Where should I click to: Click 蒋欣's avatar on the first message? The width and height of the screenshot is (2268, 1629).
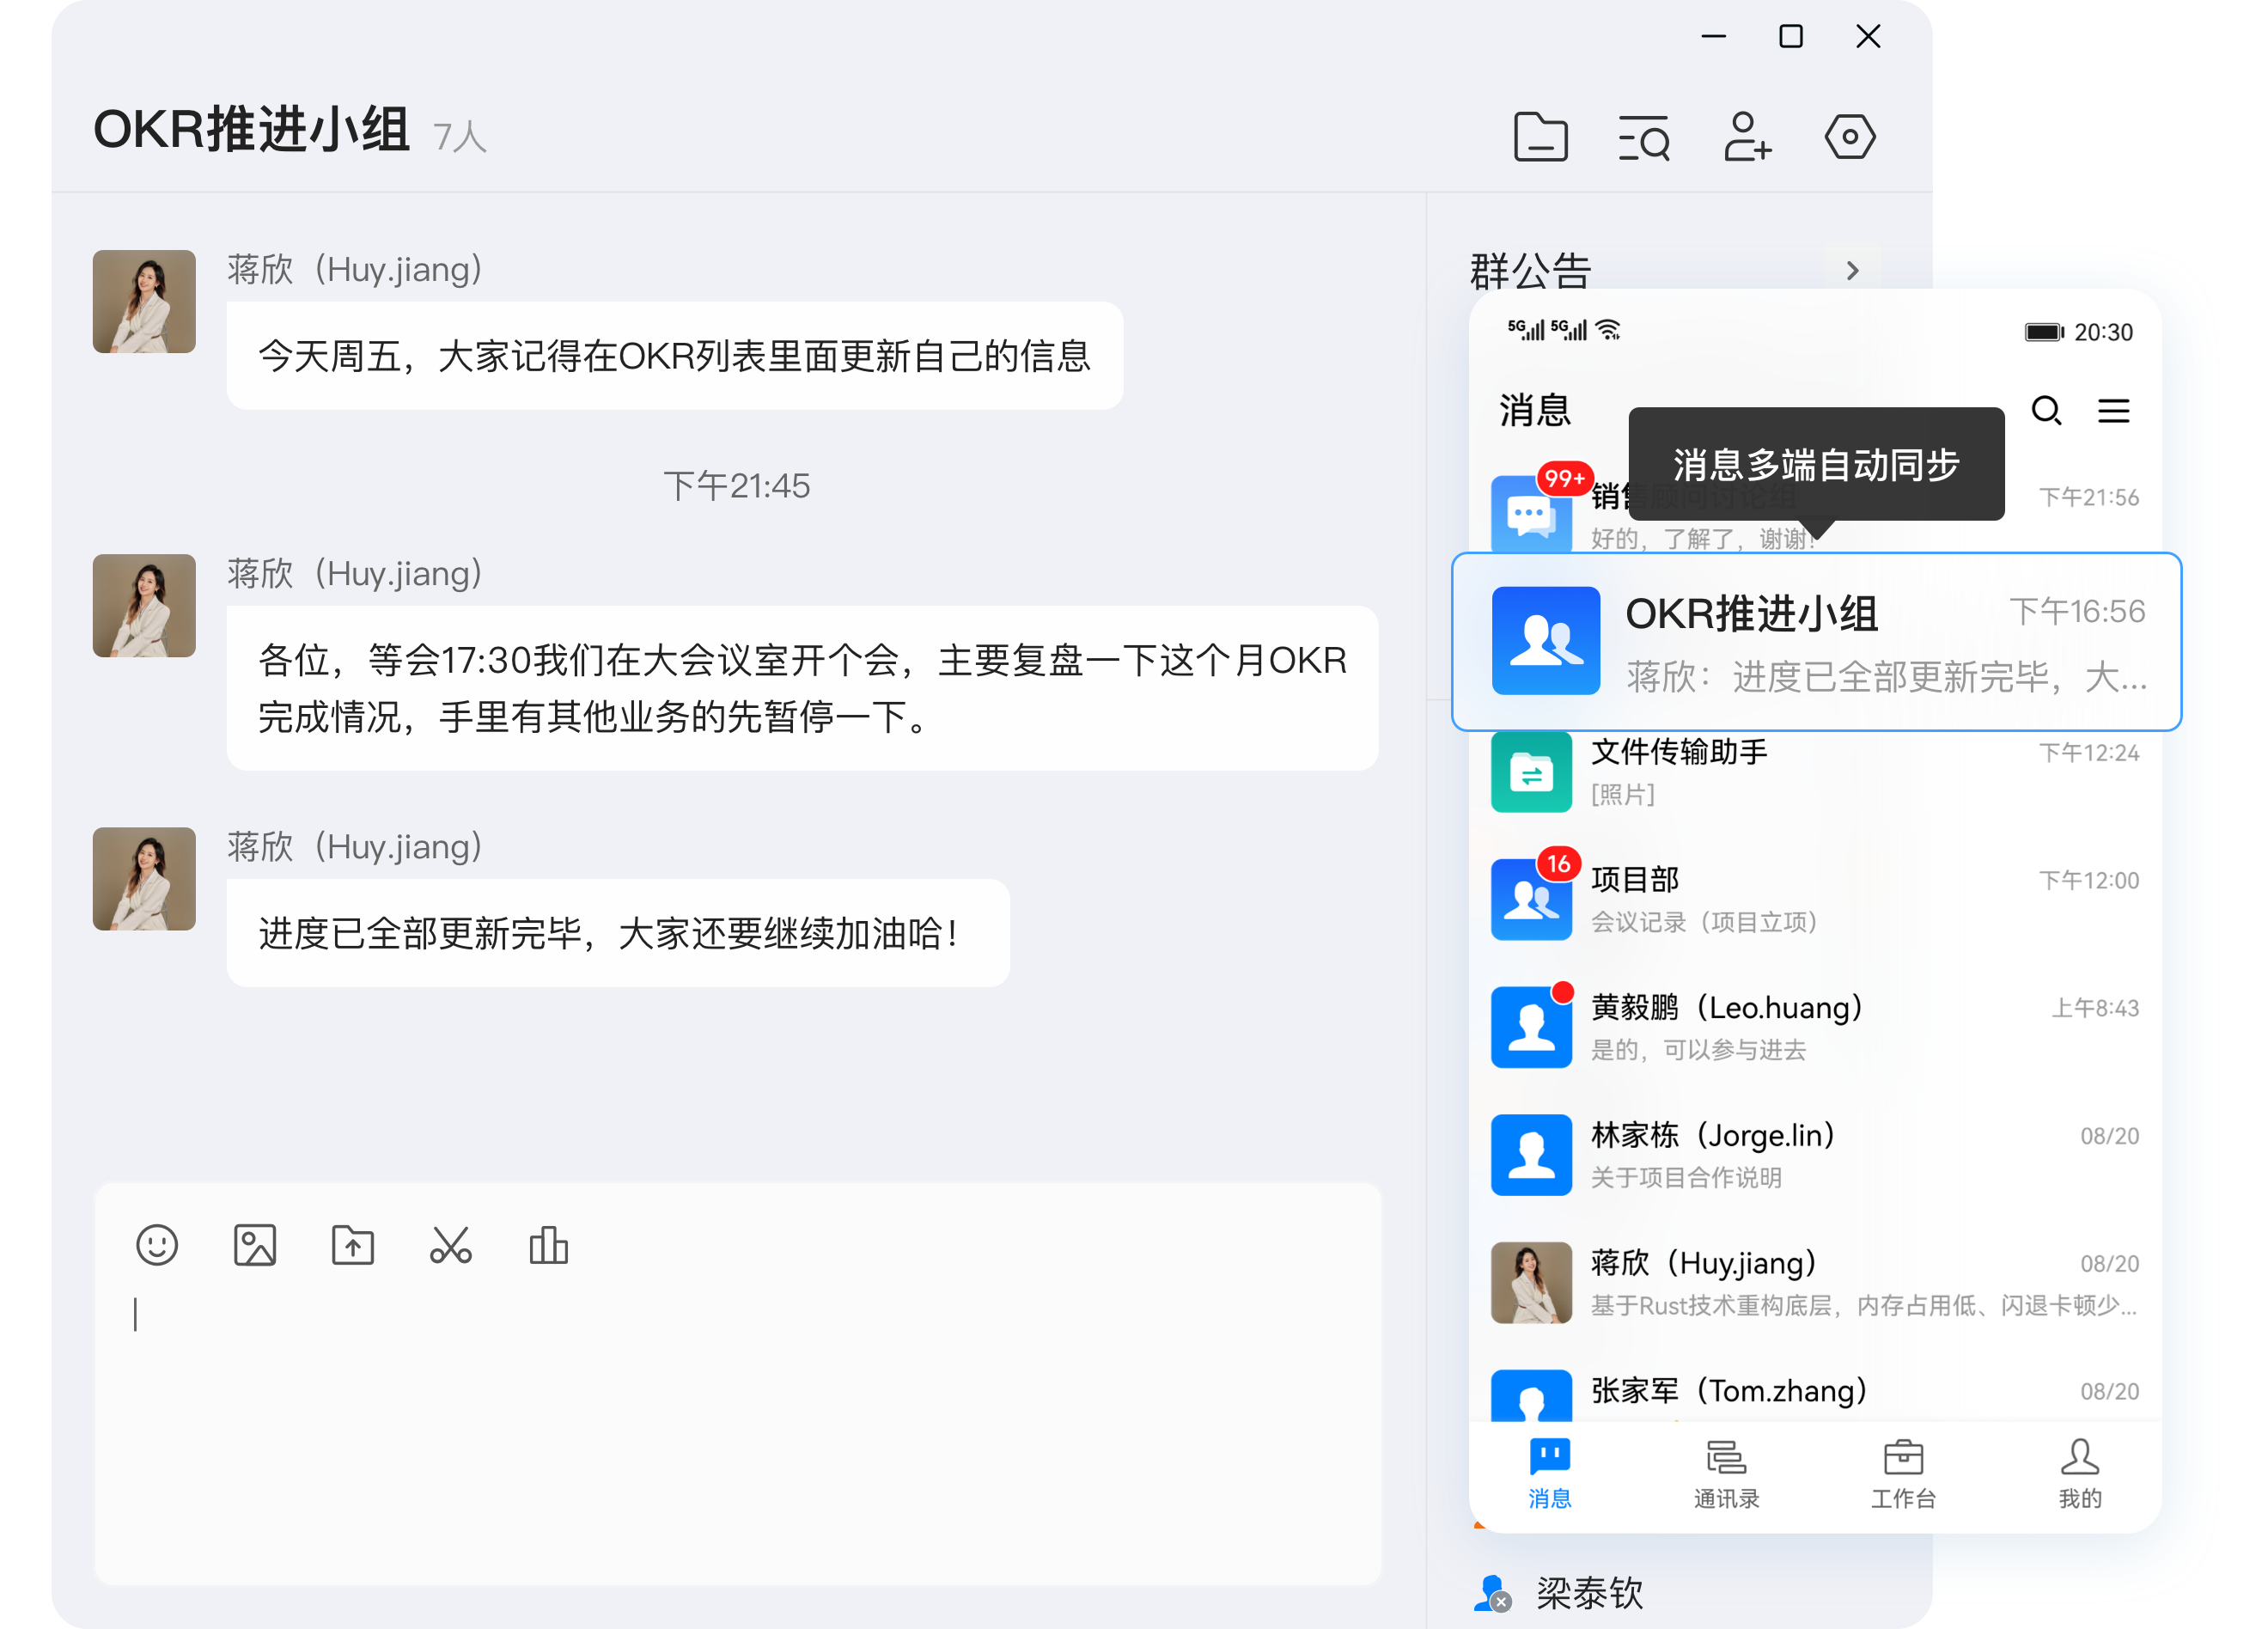pos(144,301)
